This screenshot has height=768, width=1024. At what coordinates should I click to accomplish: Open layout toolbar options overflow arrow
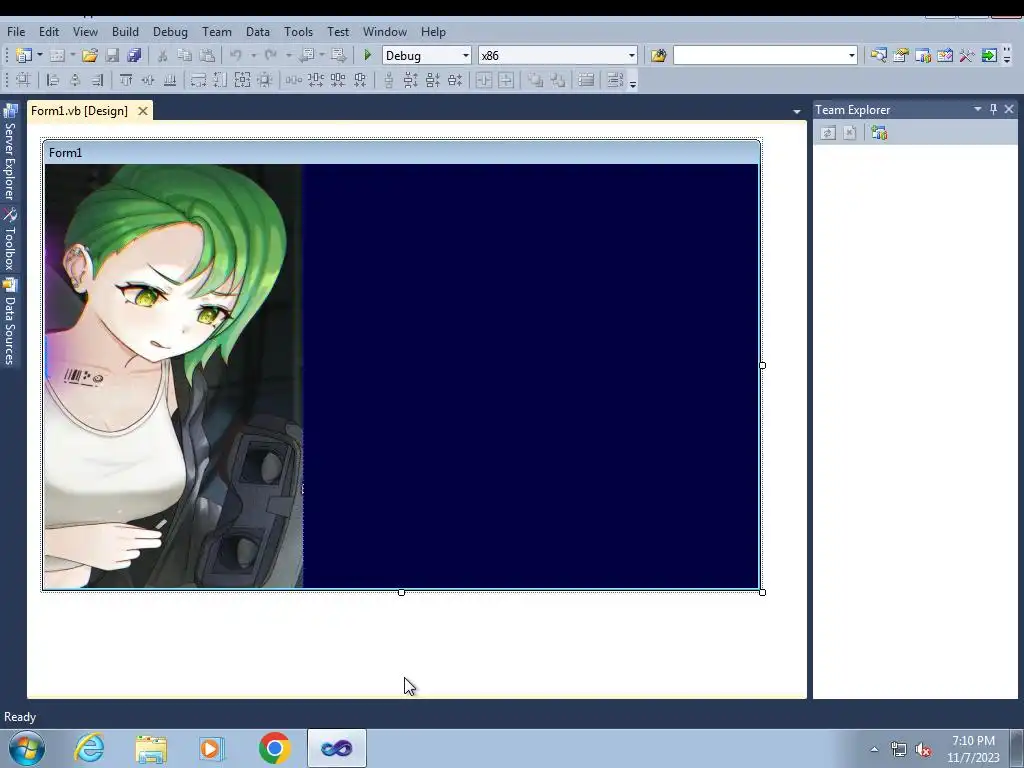pos(633,82)
